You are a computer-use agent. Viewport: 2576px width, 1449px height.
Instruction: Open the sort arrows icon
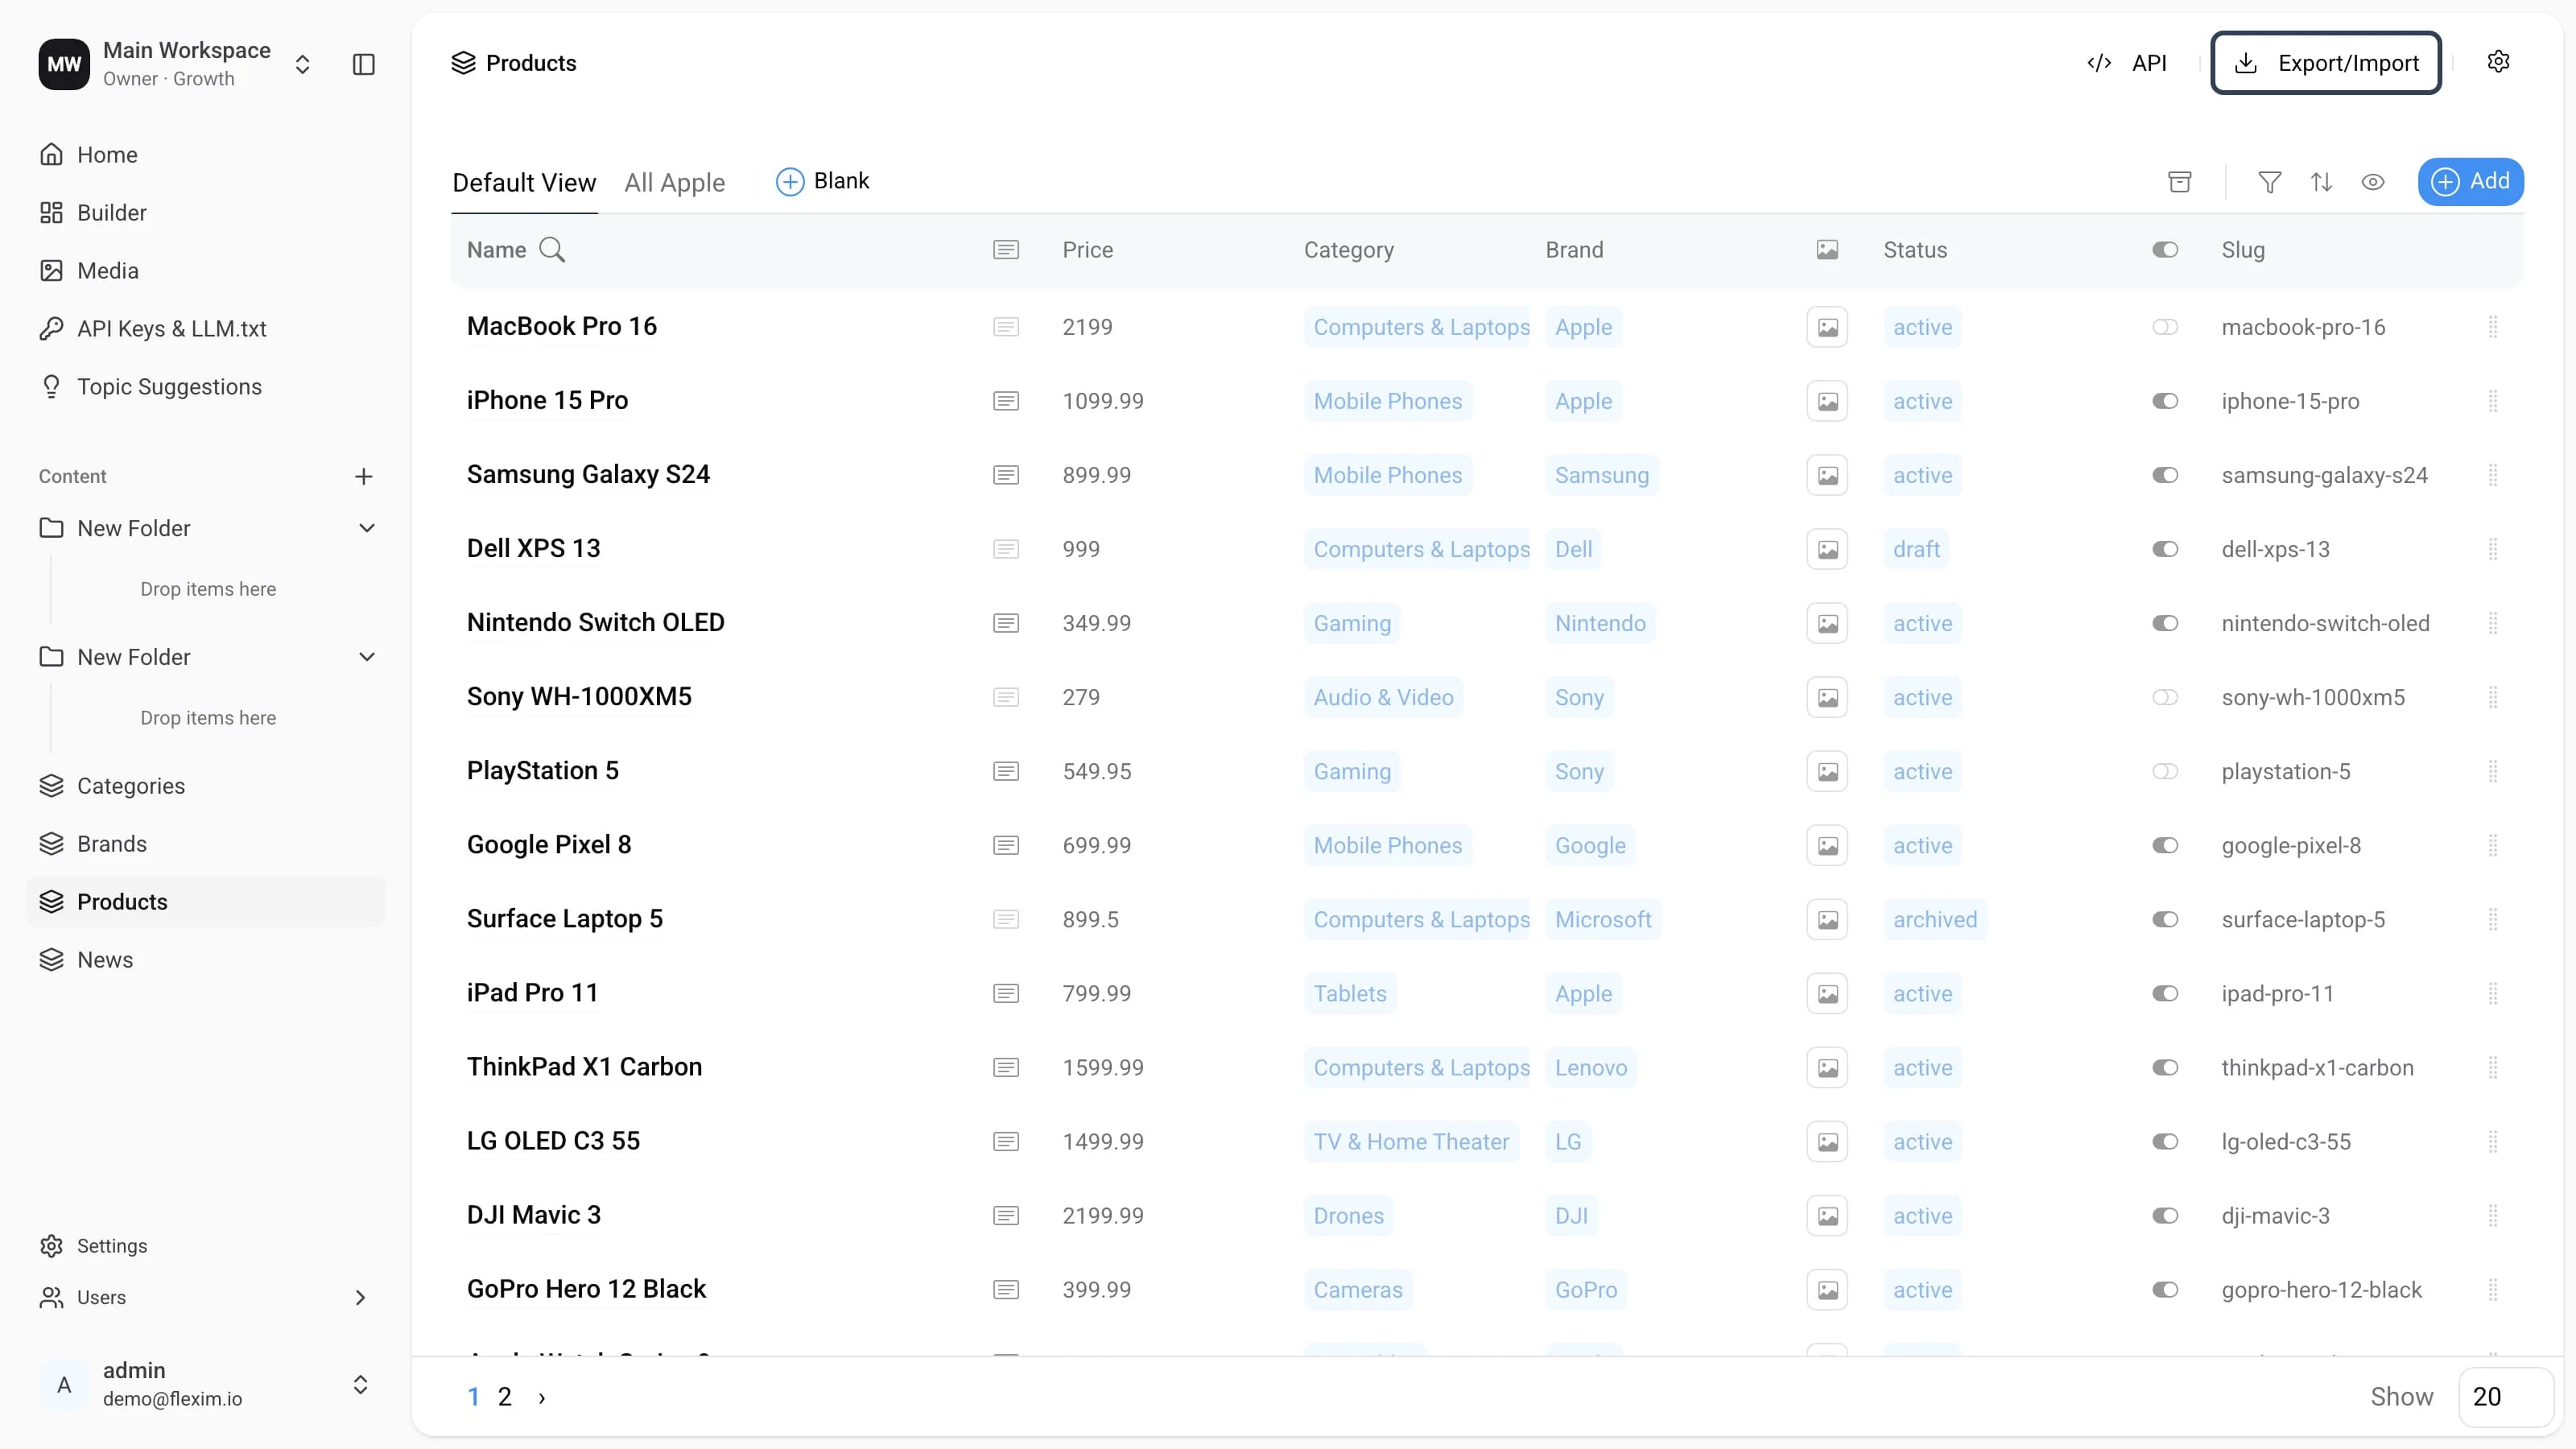[2322, 182]
